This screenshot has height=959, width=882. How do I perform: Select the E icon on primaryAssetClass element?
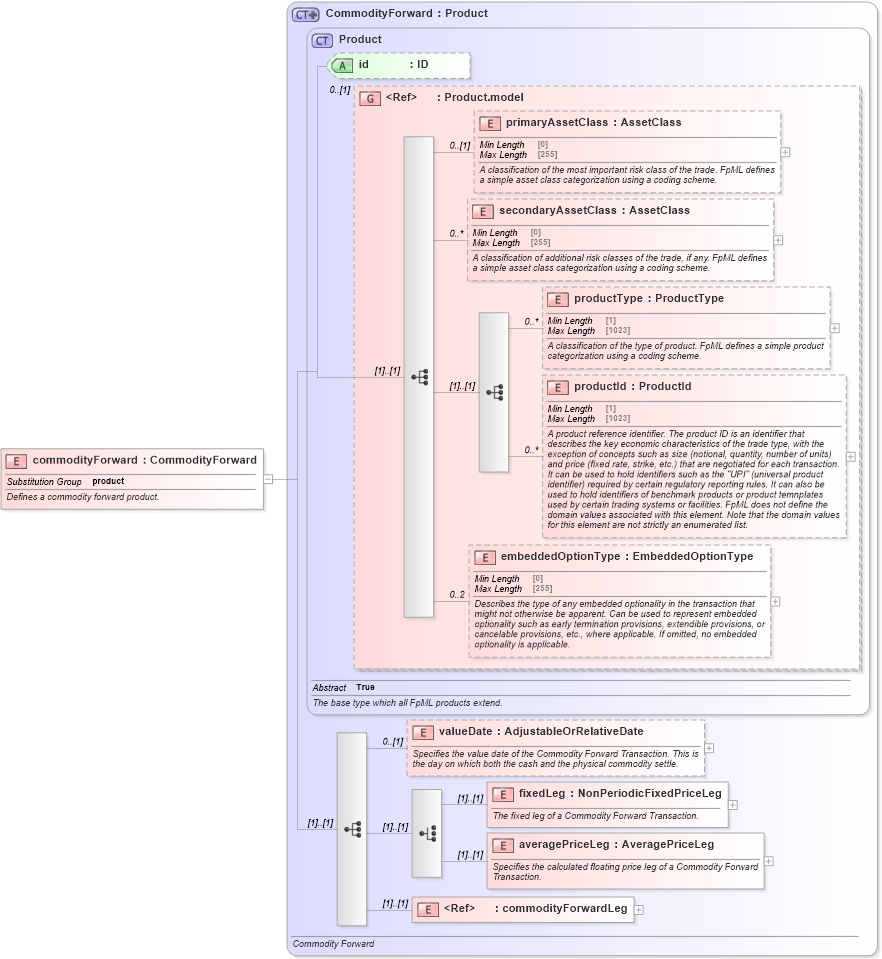pyautogui.click(x=488, y=124)
